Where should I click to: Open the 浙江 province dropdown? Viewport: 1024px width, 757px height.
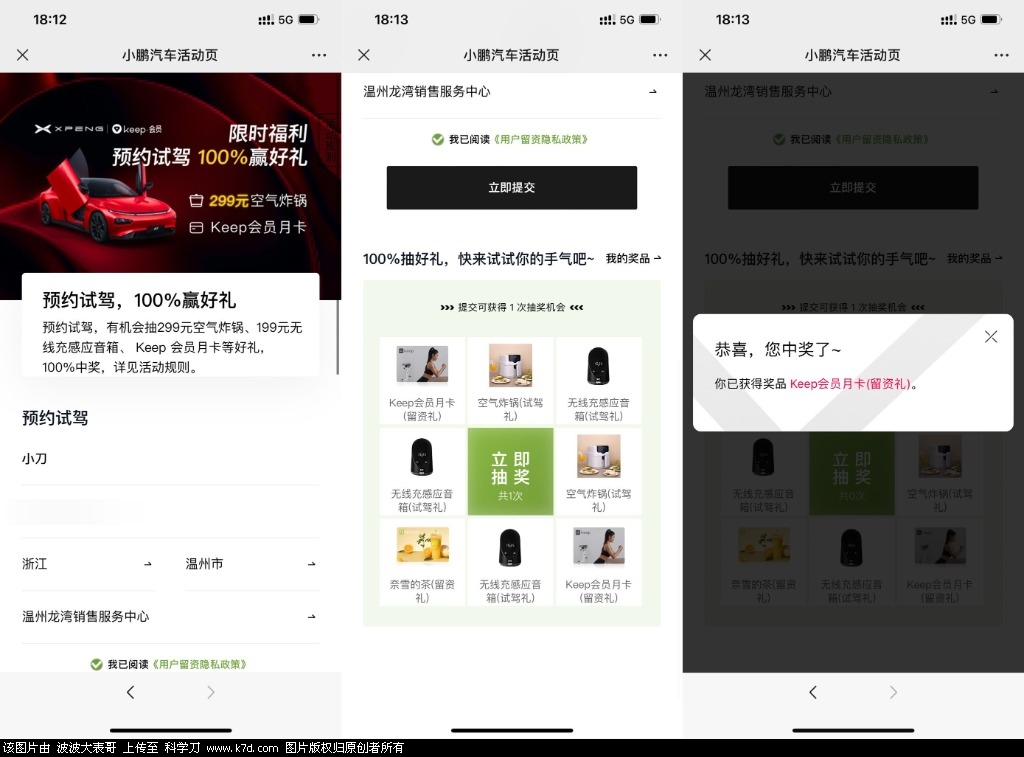click(88, 564)
